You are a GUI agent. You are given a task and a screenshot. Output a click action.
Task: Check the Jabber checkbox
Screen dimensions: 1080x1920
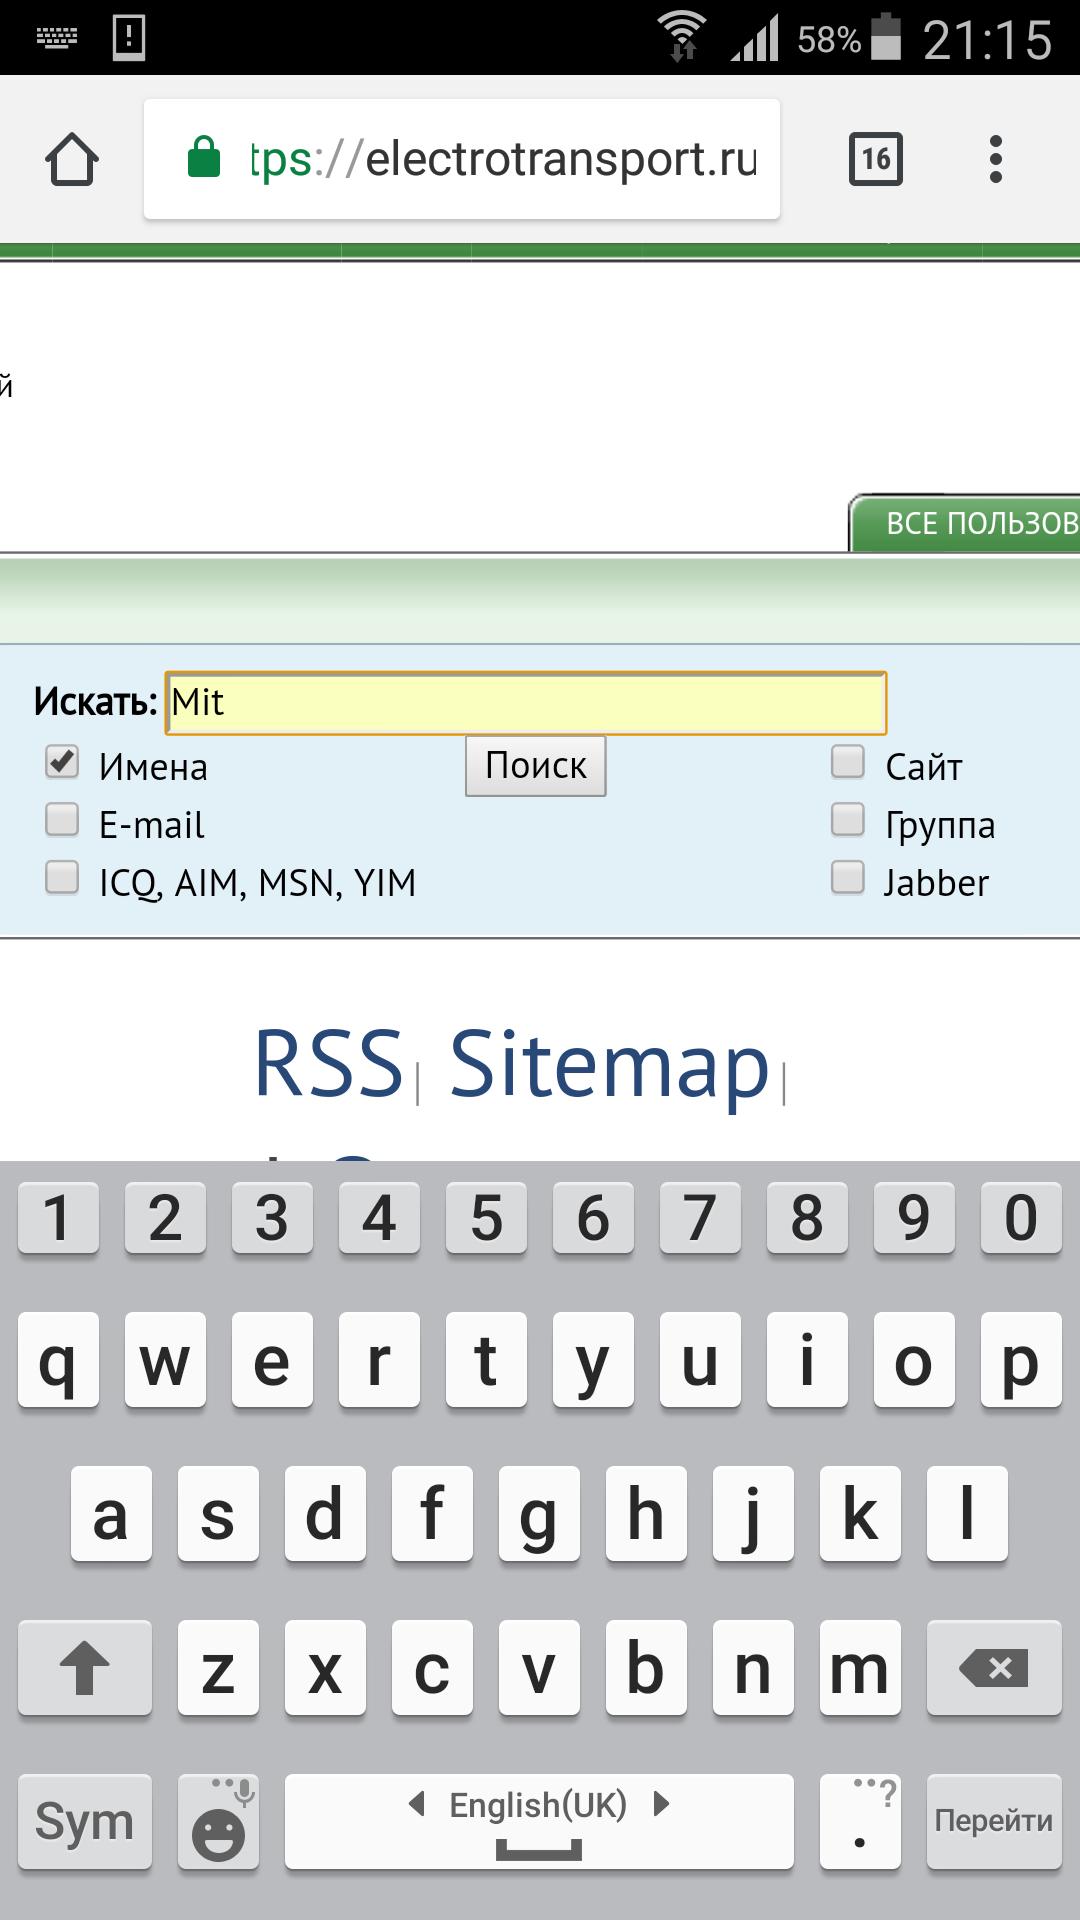[x=848, y=879]
